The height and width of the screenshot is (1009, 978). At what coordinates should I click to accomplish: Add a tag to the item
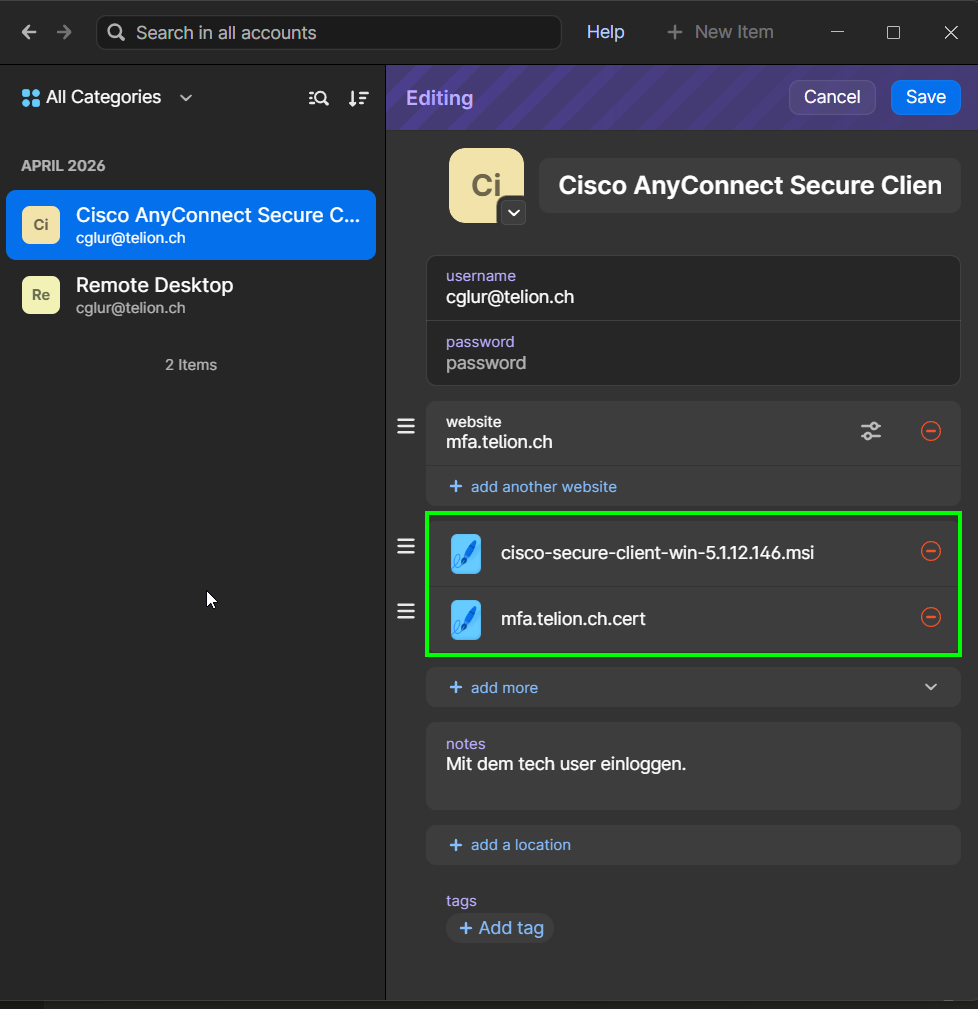[501, 928]
